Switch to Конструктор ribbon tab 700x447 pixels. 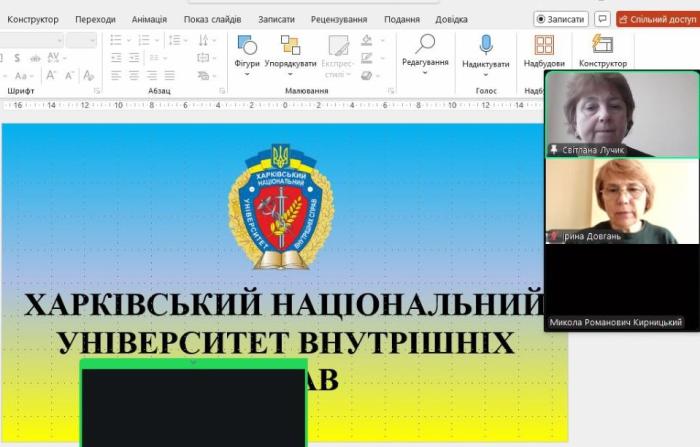(33, 20)
